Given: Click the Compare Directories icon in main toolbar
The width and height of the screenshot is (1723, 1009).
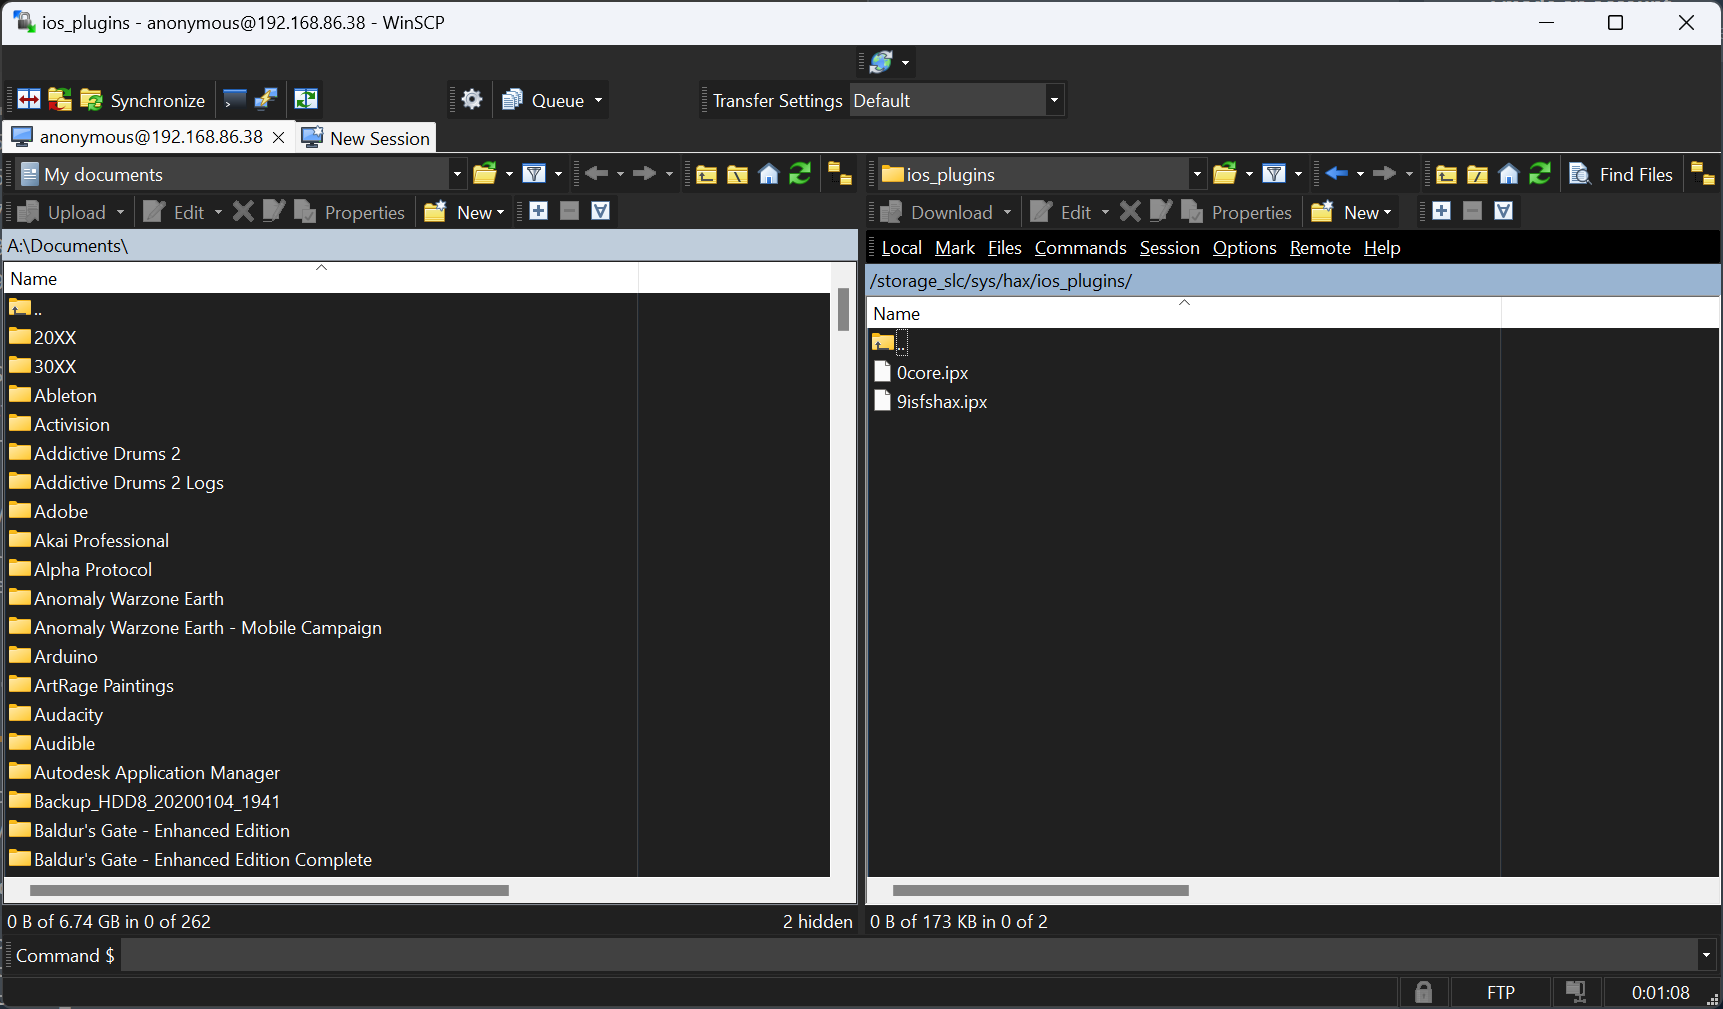Looking at the screenshot, I should [29, 99].
